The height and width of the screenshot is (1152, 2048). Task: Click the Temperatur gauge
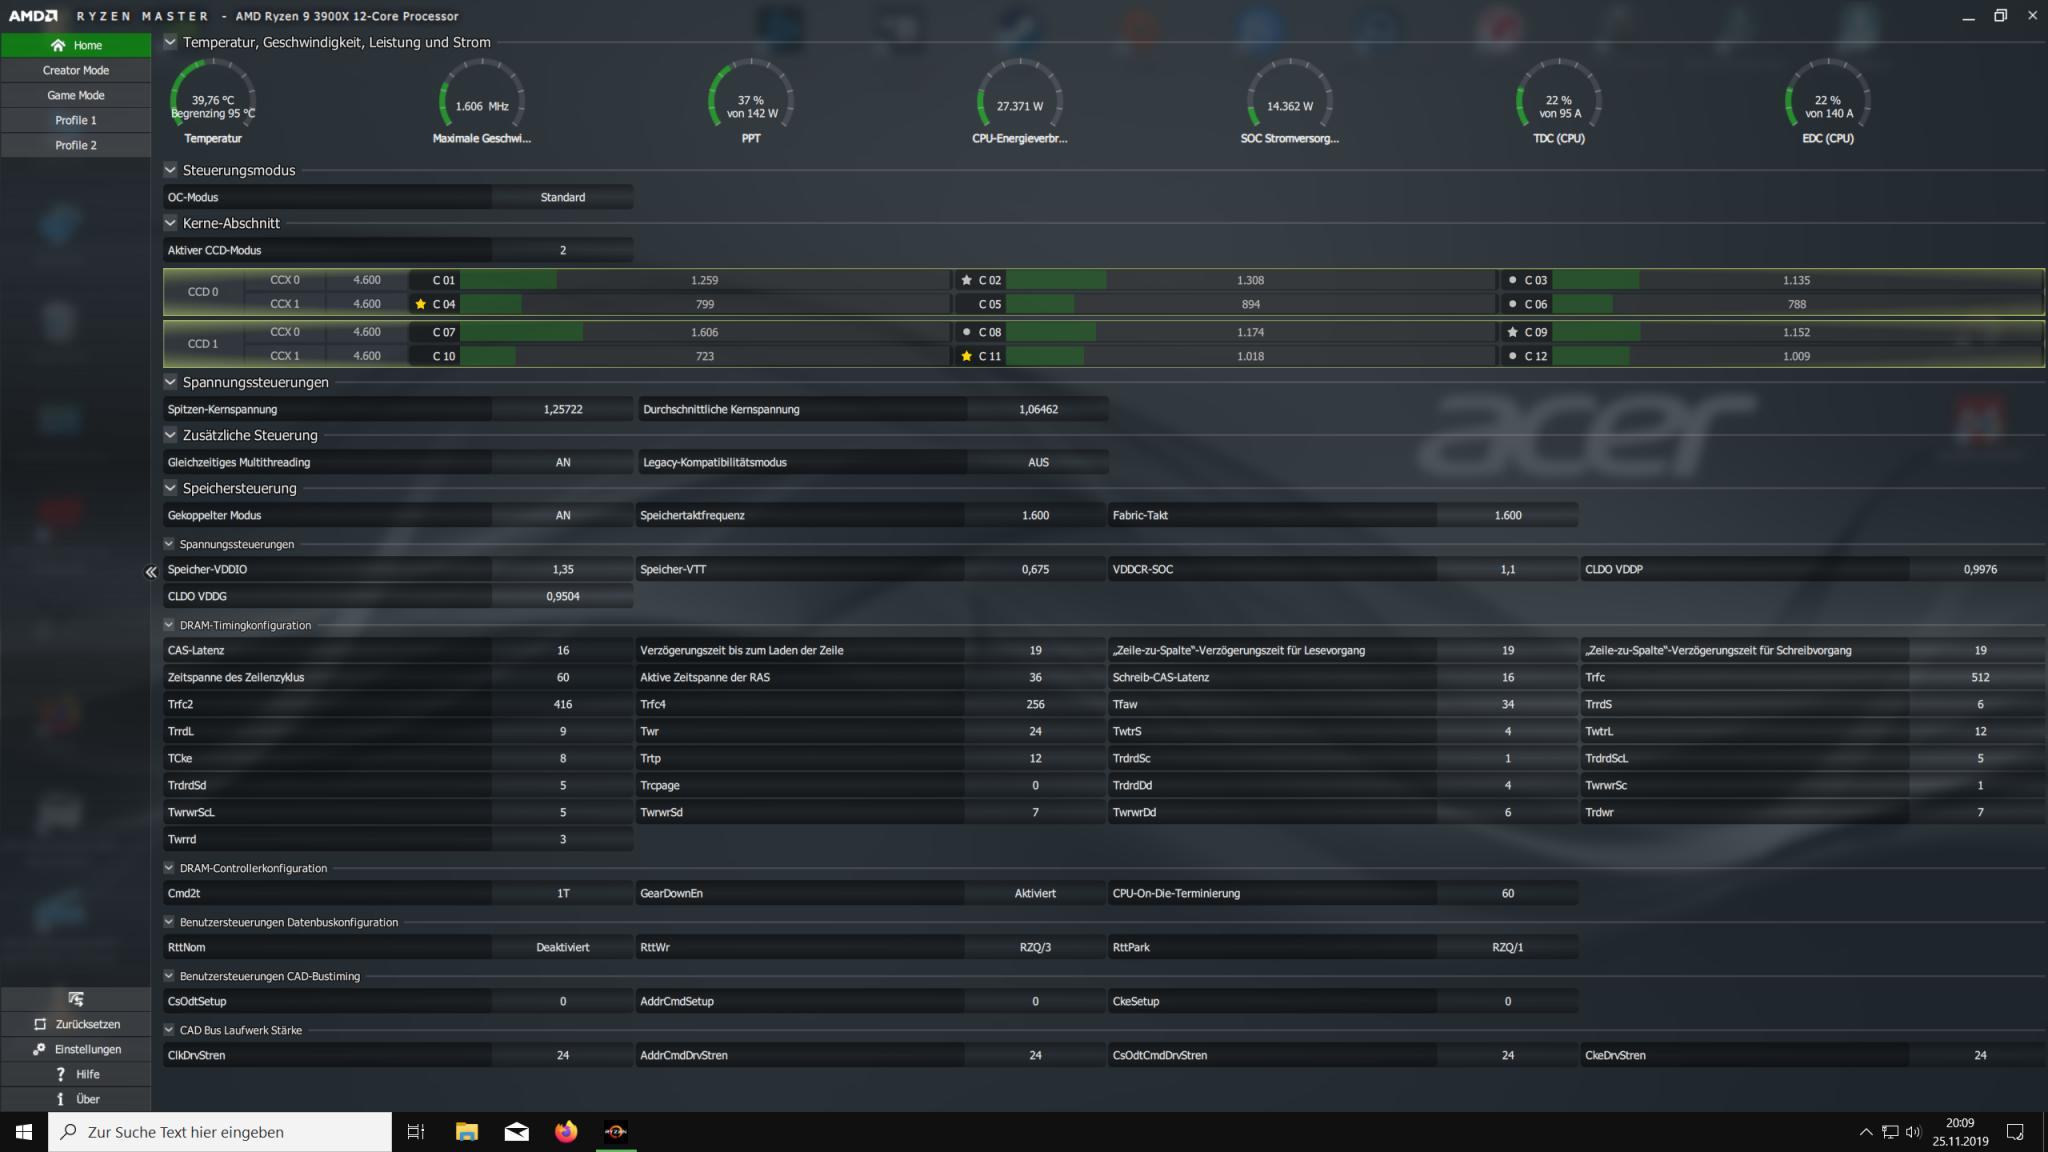point(213,101)
